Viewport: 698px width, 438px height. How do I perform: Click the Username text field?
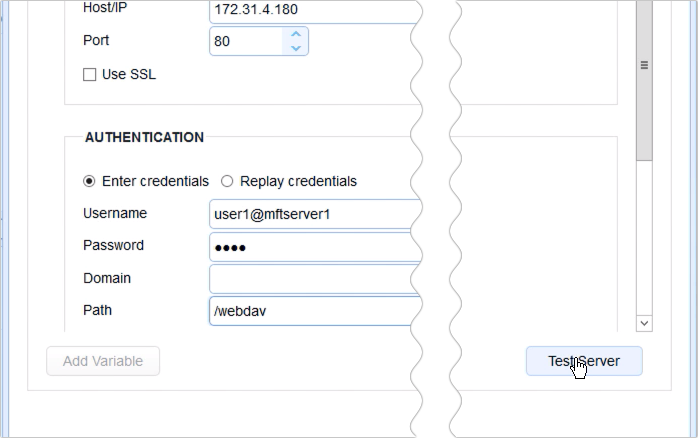click(x=310, y=214)
